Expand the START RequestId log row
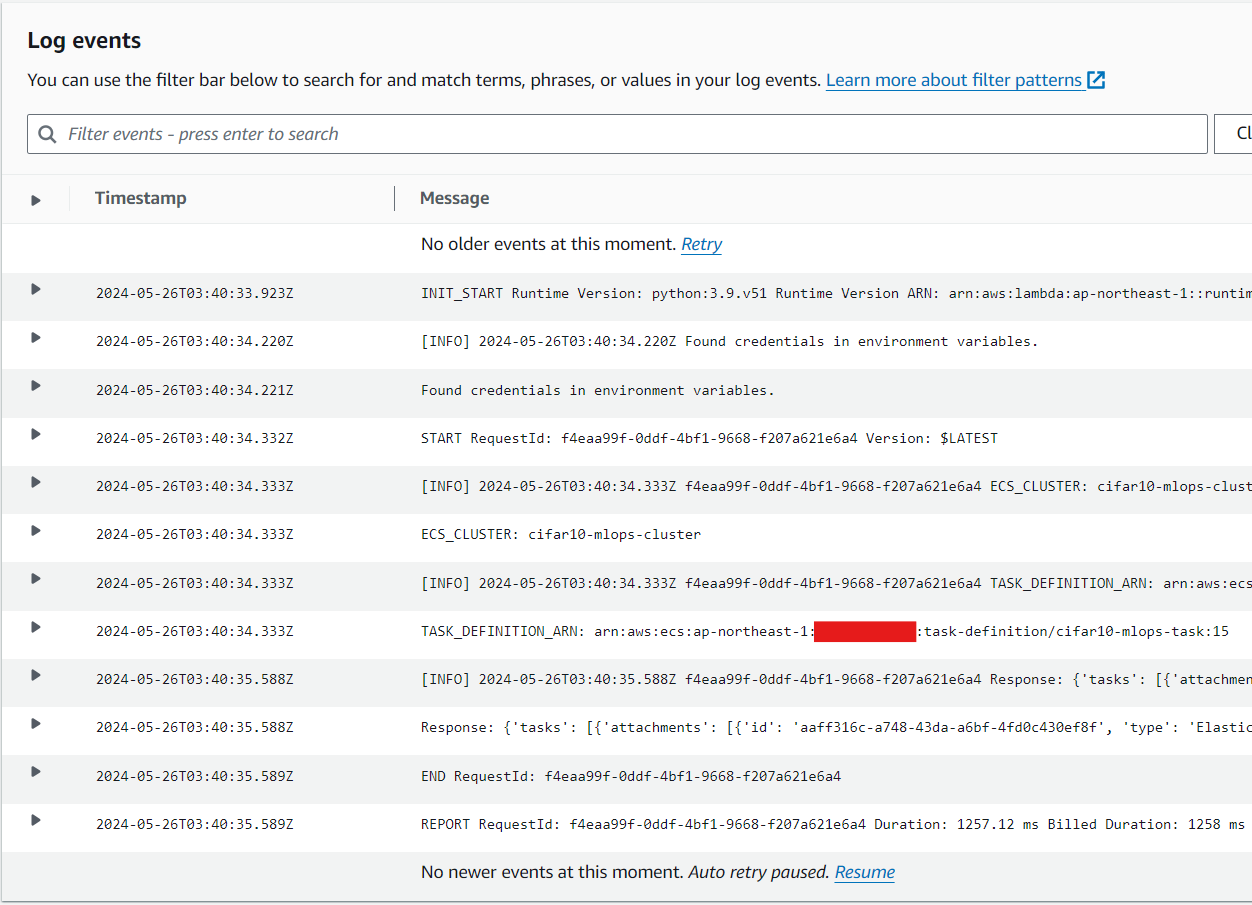The width and height of the screenshot is (1252, 905). 36,434
